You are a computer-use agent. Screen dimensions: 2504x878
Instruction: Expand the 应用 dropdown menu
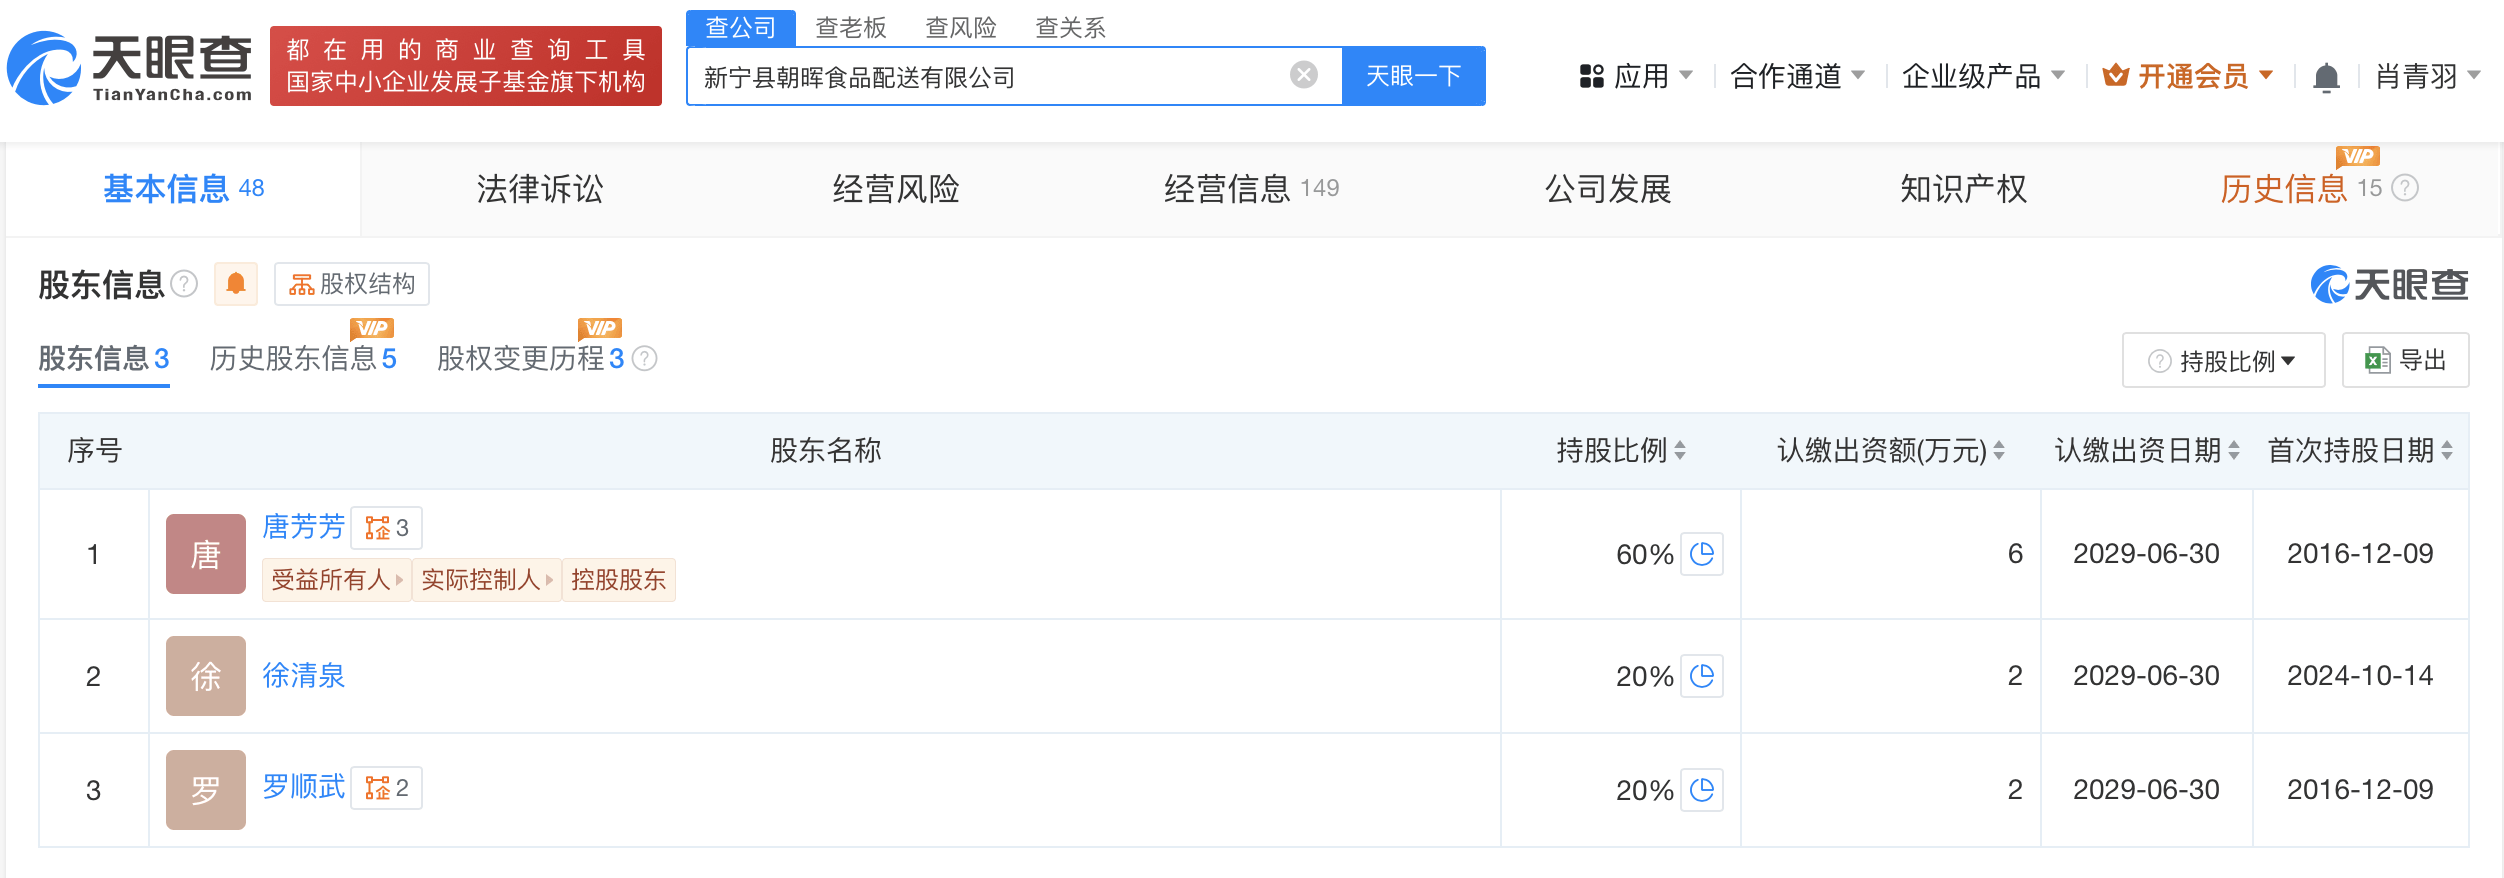[x=1635, y=76]
